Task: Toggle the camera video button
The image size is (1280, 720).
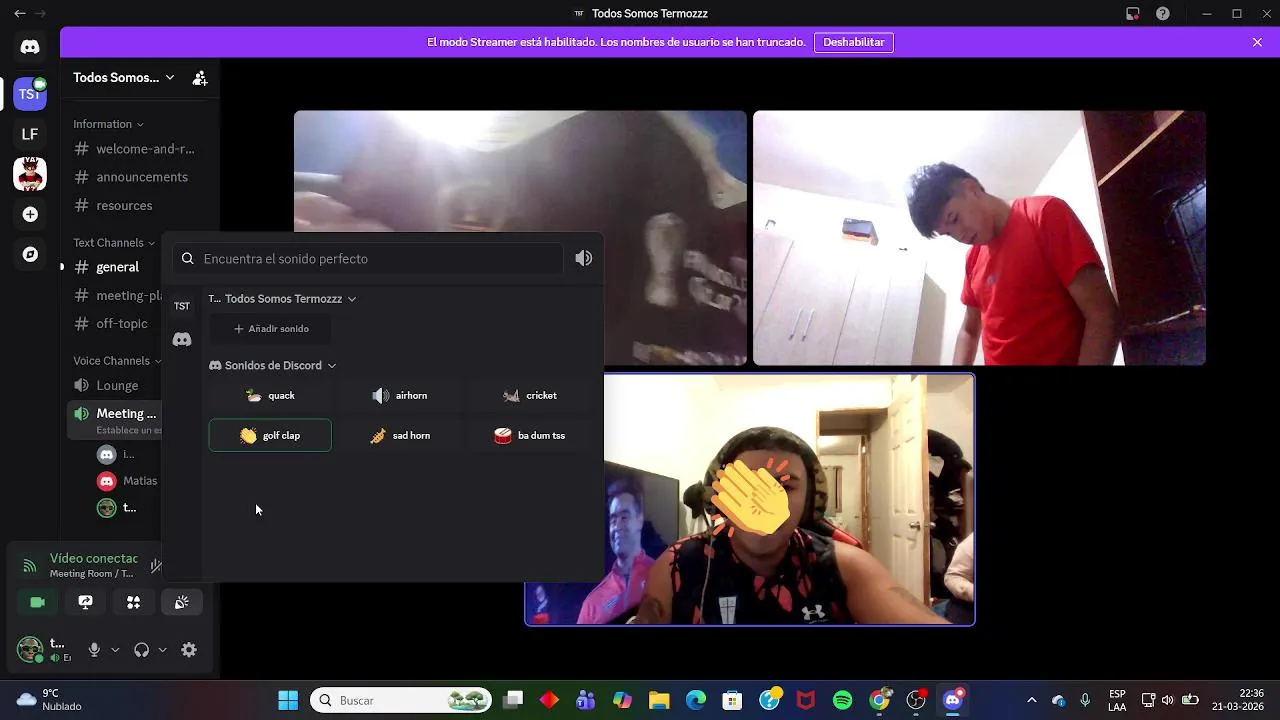Action: point(38,602)
